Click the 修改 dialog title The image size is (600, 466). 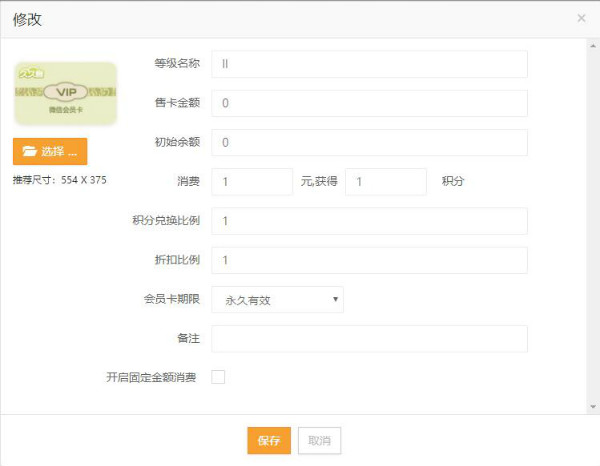[27, 19]
